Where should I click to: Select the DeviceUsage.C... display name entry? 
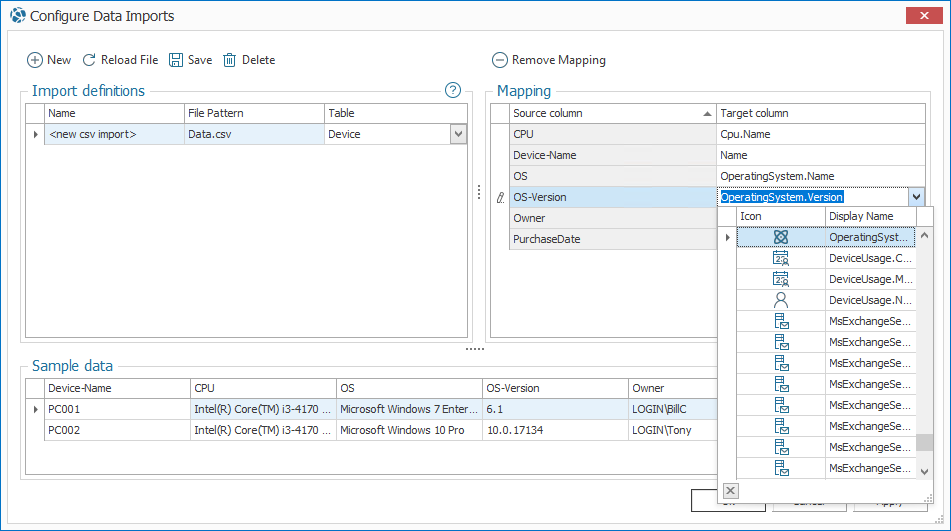click(870, 258)
